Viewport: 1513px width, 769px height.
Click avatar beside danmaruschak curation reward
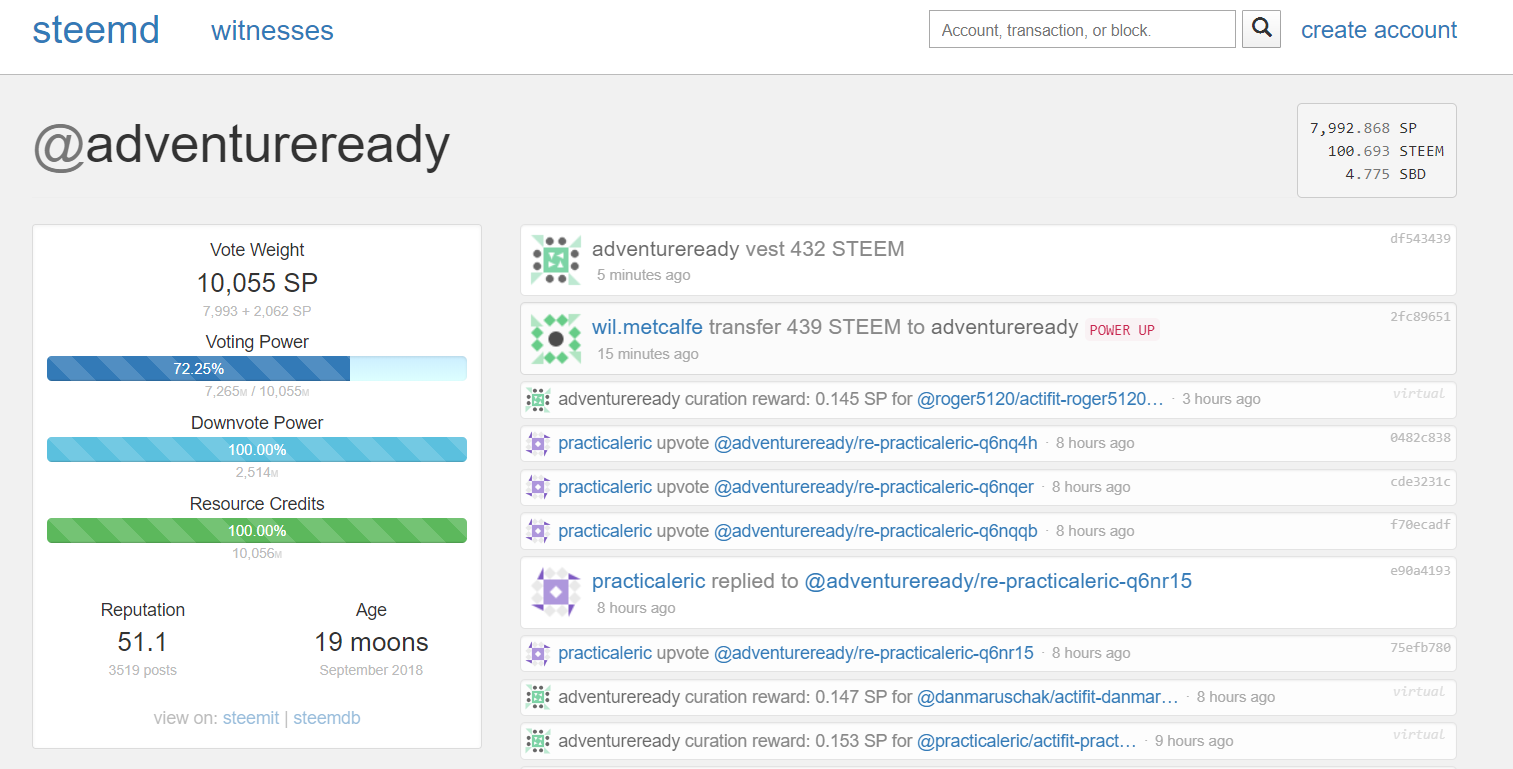point(538,697)
